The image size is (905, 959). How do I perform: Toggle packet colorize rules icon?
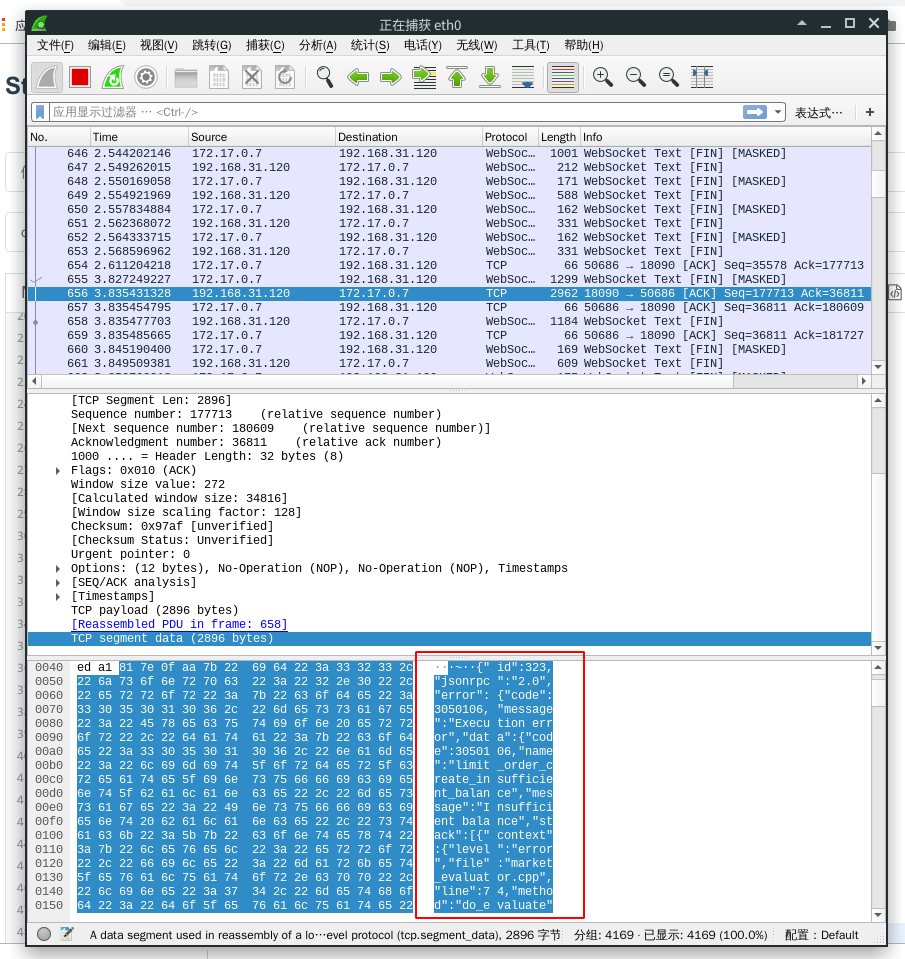(563, 78)
